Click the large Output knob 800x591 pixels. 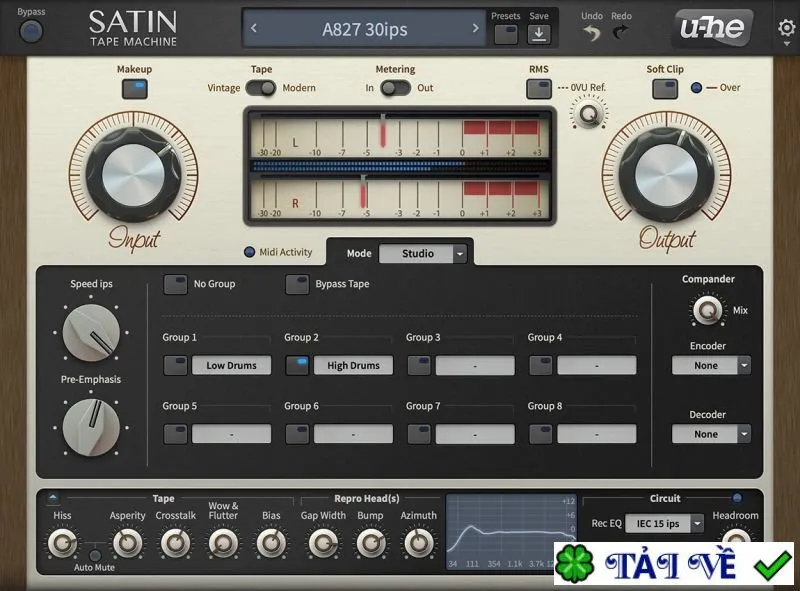(666, 175)
